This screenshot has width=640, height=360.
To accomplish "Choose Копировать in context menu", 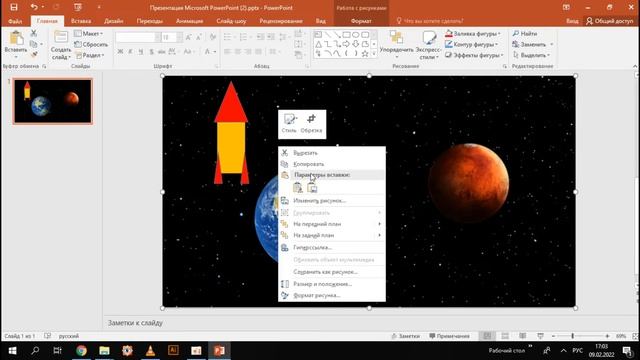I will 332,164.
